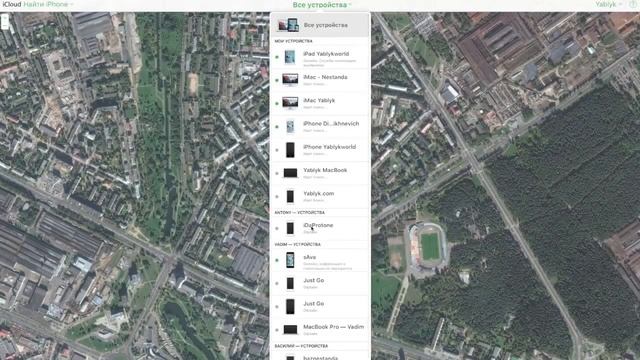Viewport: 640px width, 360px height.
Task: Collapse the Все устройства dropdown in header
Action: (x=322, y=5)
